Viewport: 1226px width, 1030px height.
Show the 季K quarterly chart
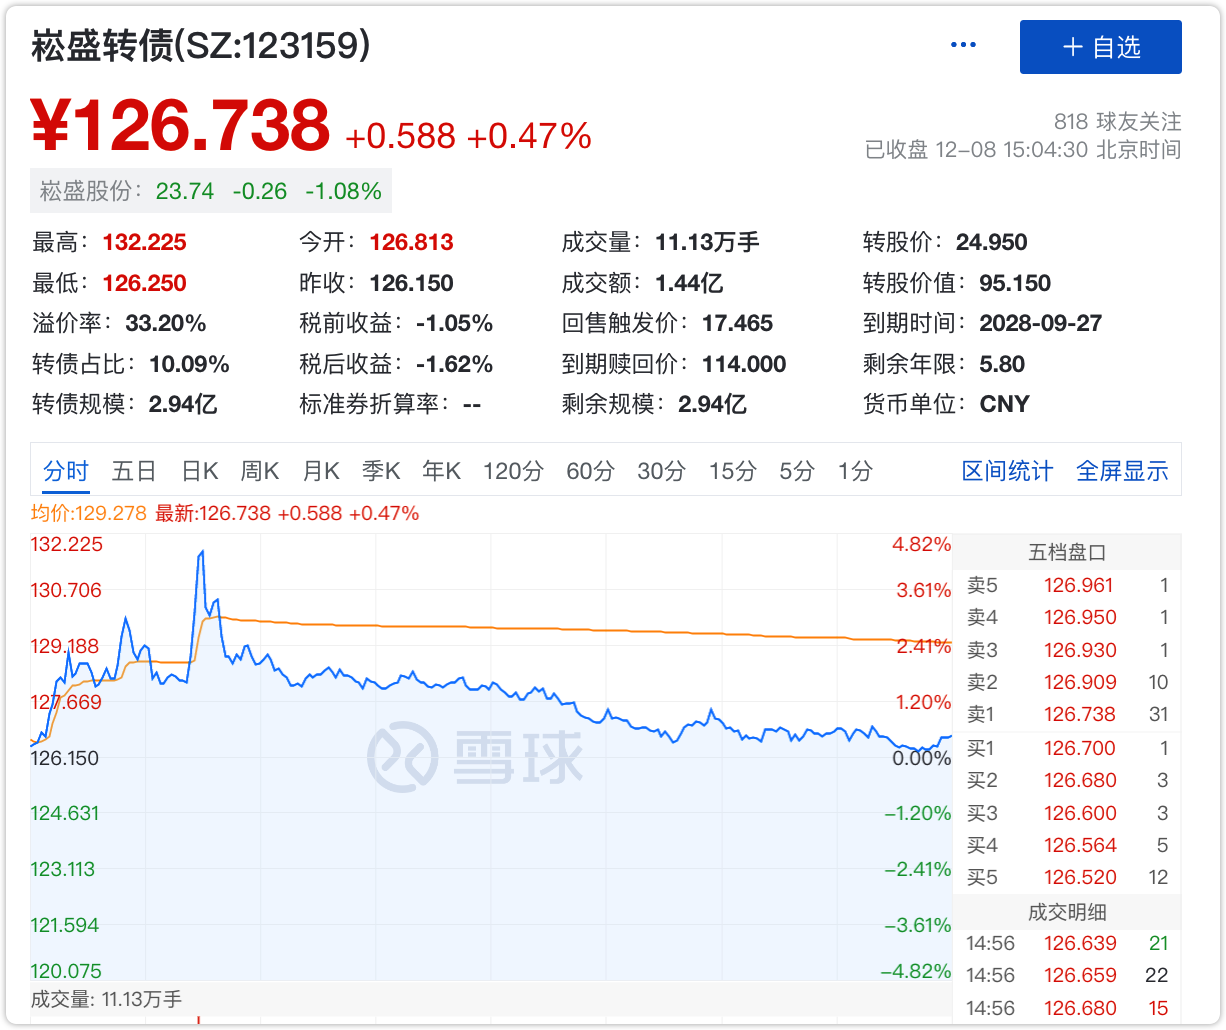381,471
